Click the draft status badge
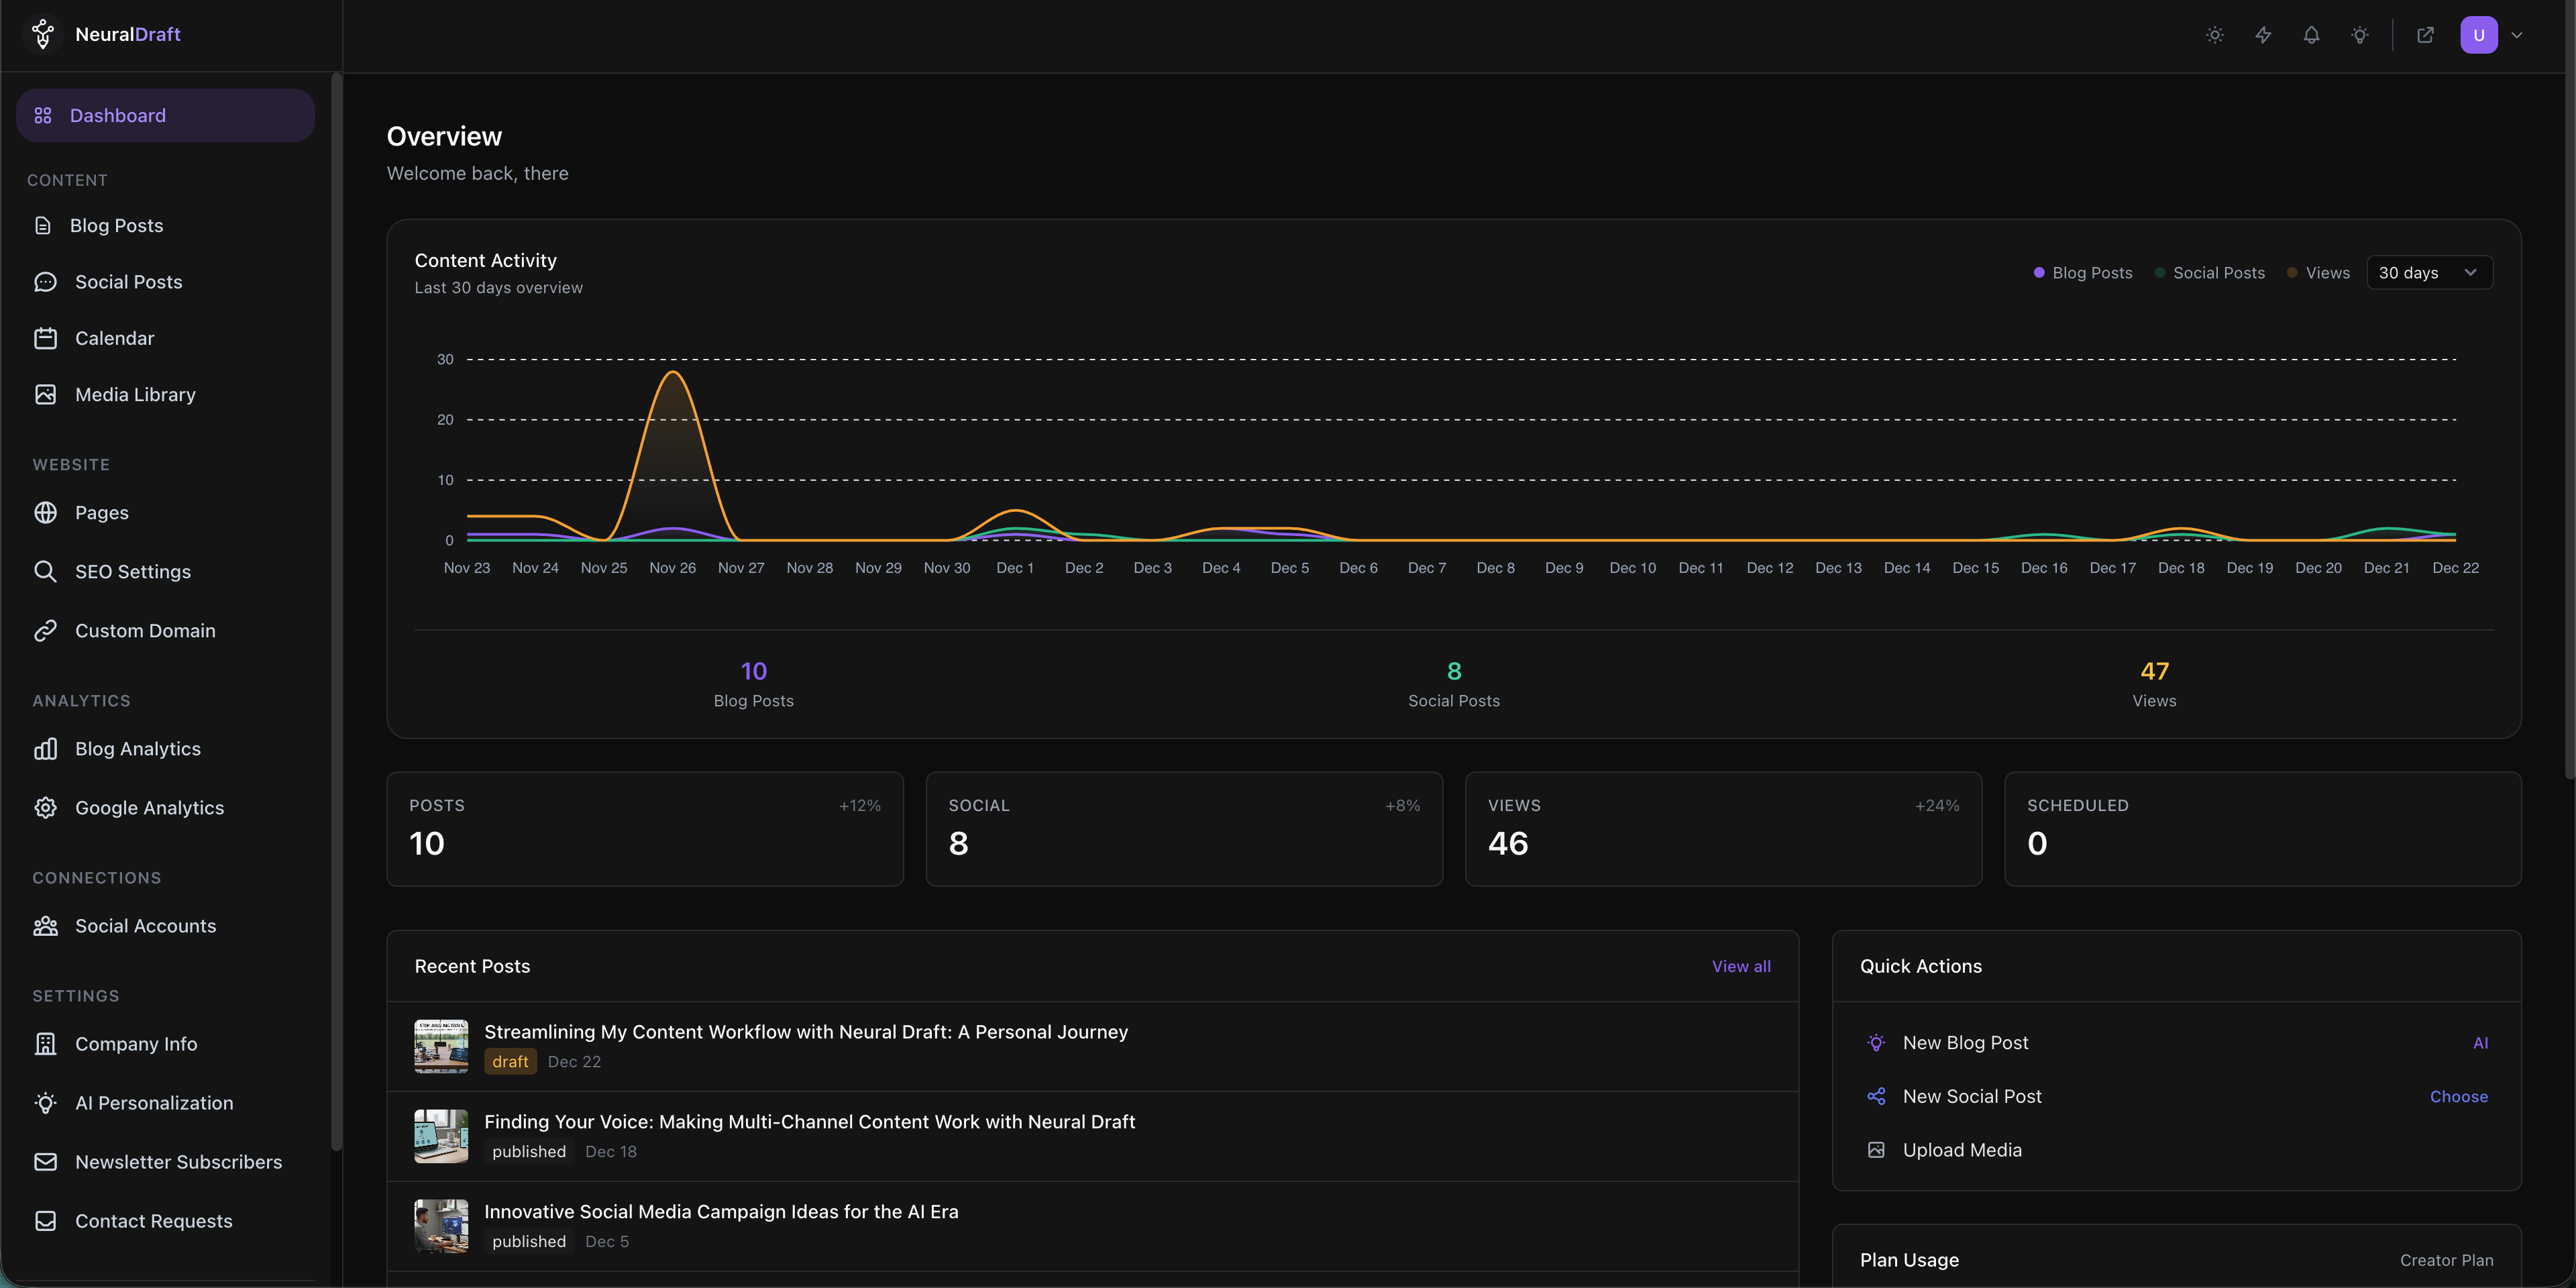The width and height of the screenshot is (2576, 1288). click(510, 1062)
